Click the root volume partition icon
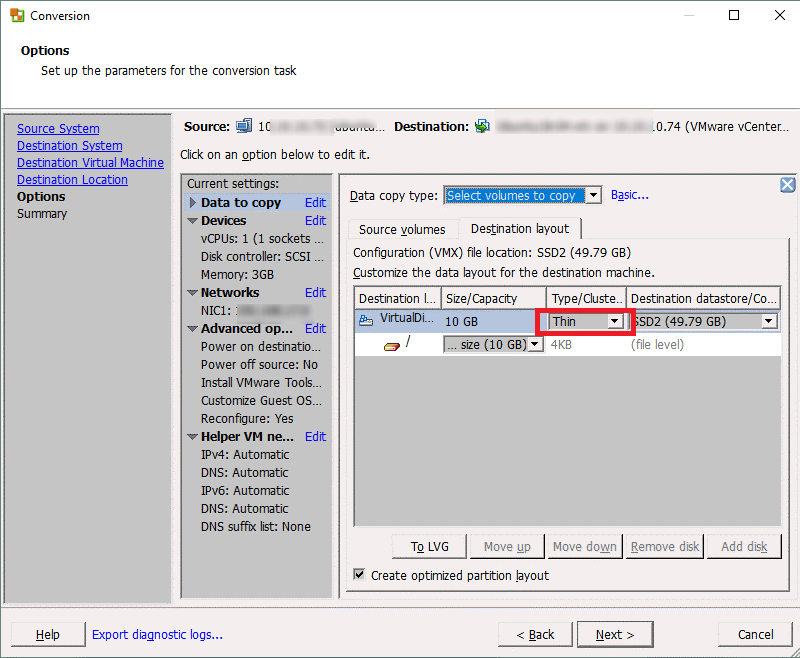The height and width of the screenshot is (658, 800). [x=392, y=346]
